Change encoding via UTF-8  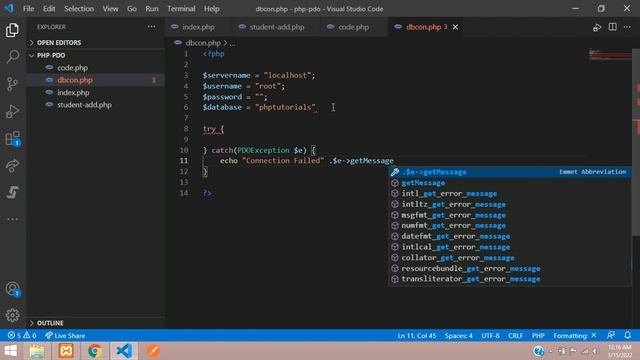point(490,336)
